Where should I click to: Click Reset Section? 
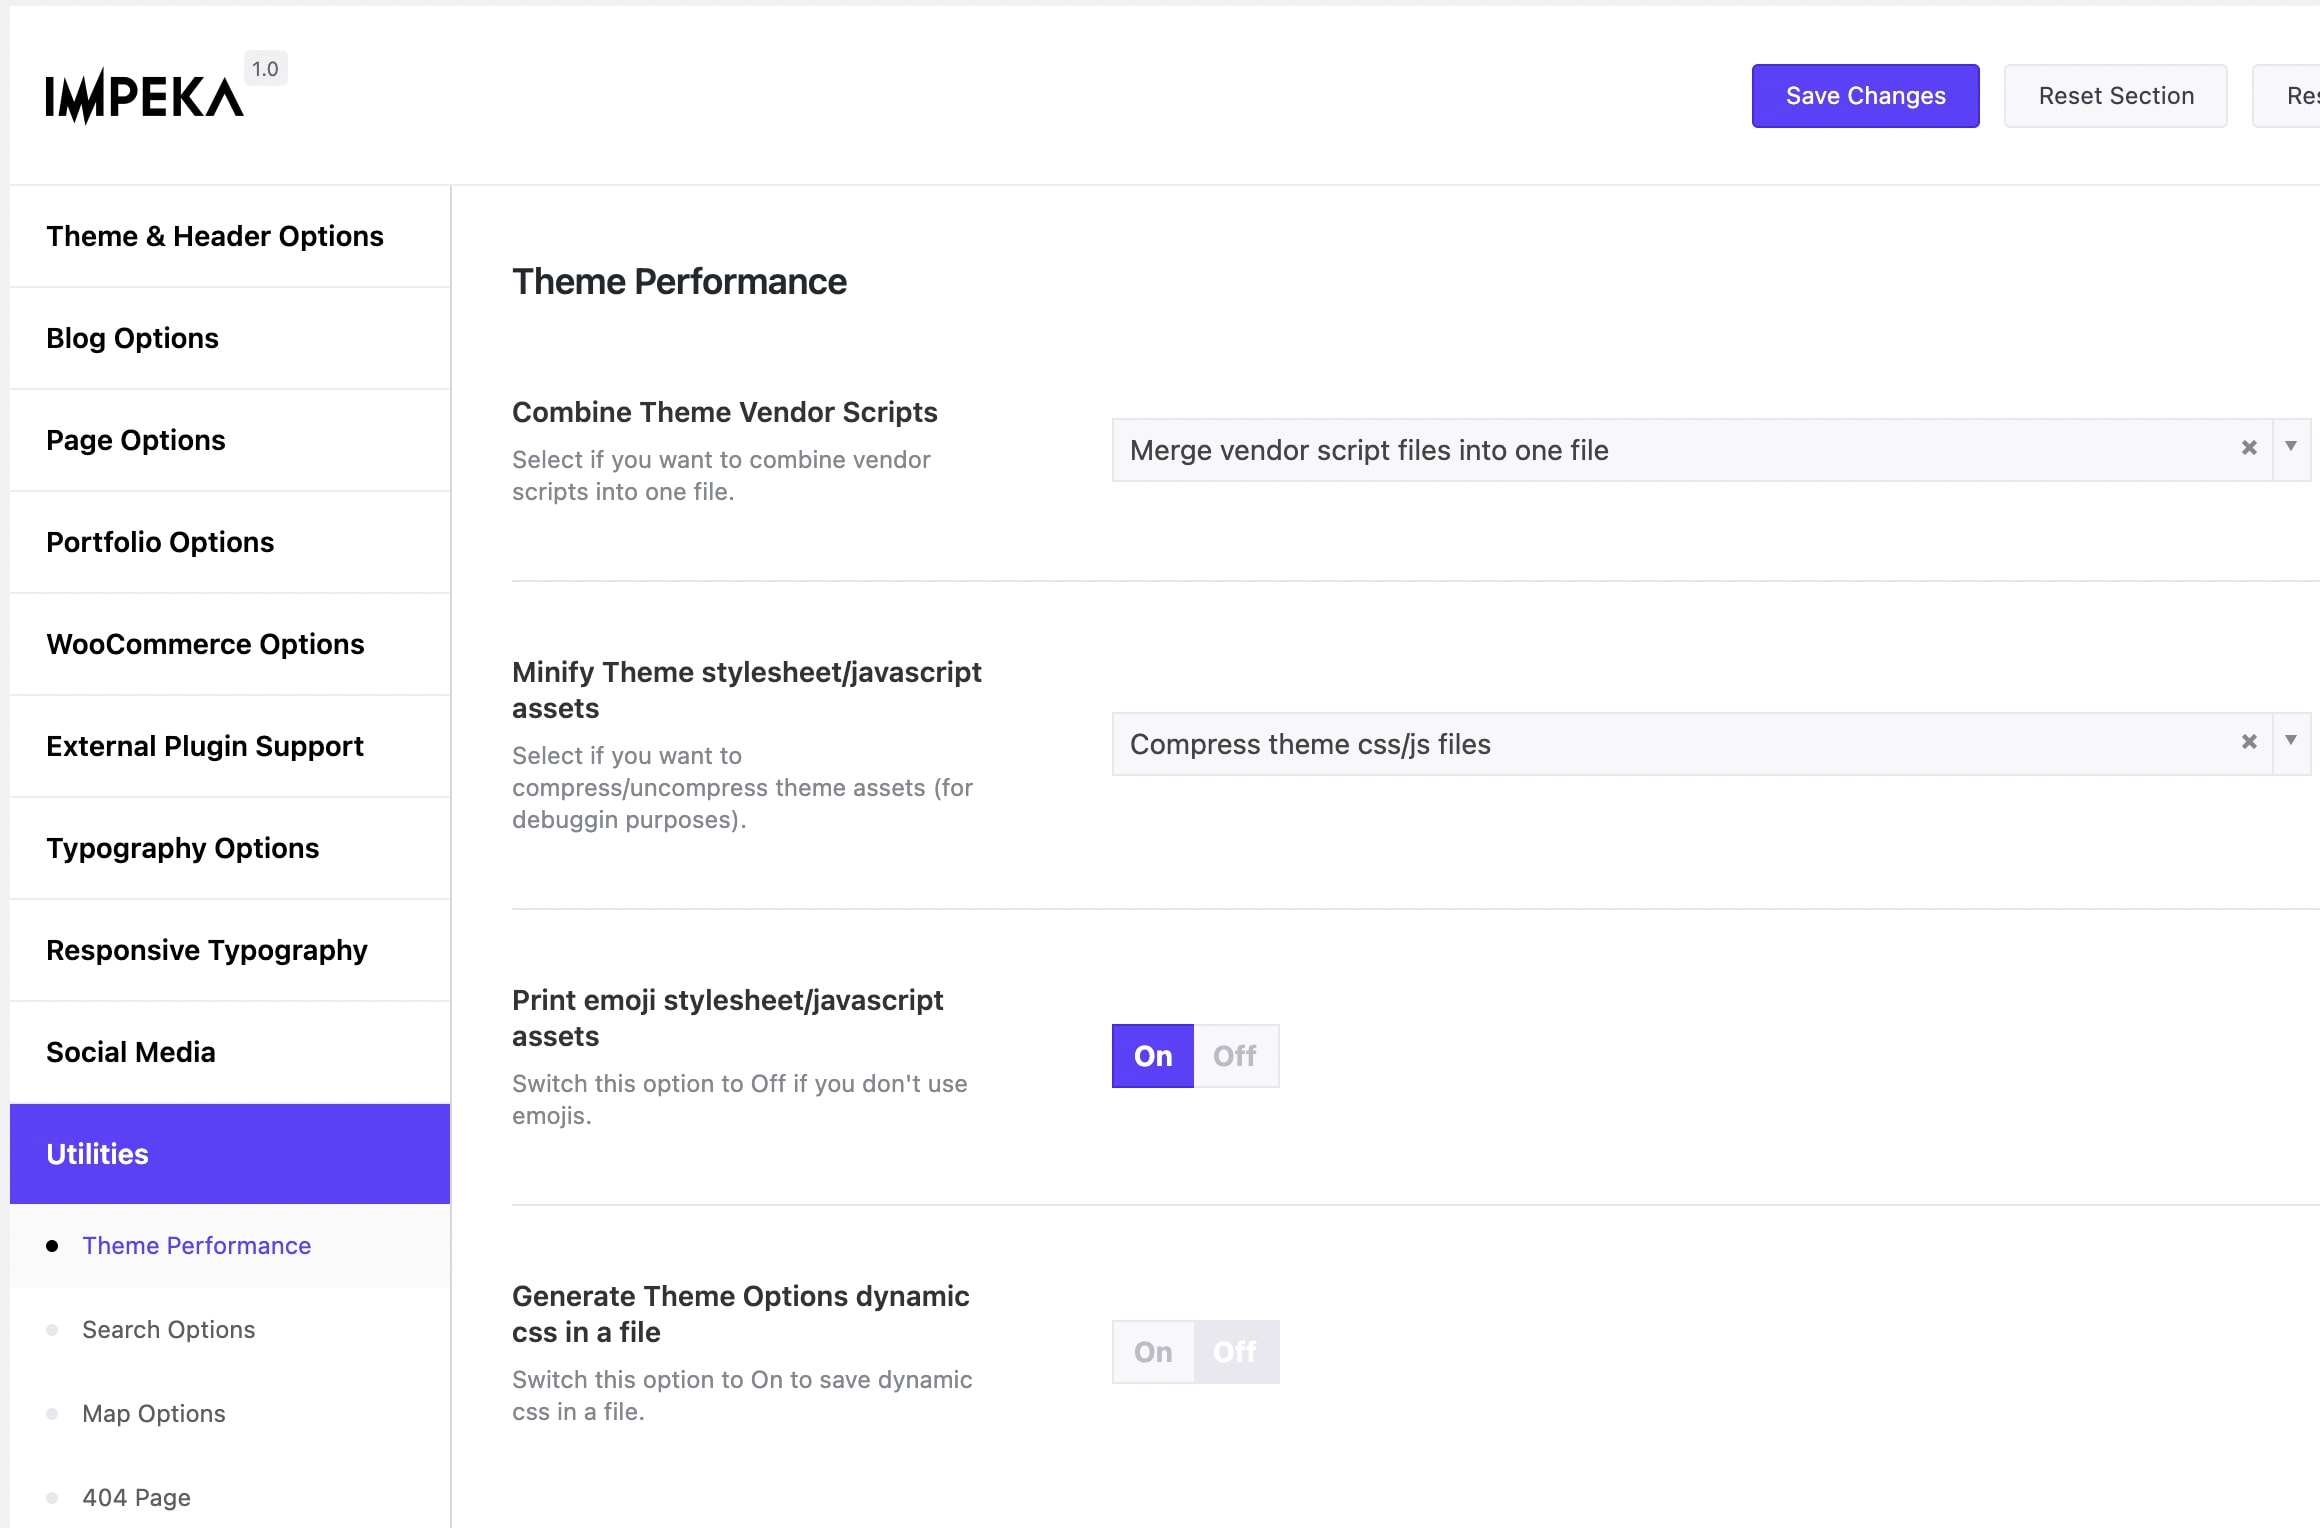[x=2115, y=95]
